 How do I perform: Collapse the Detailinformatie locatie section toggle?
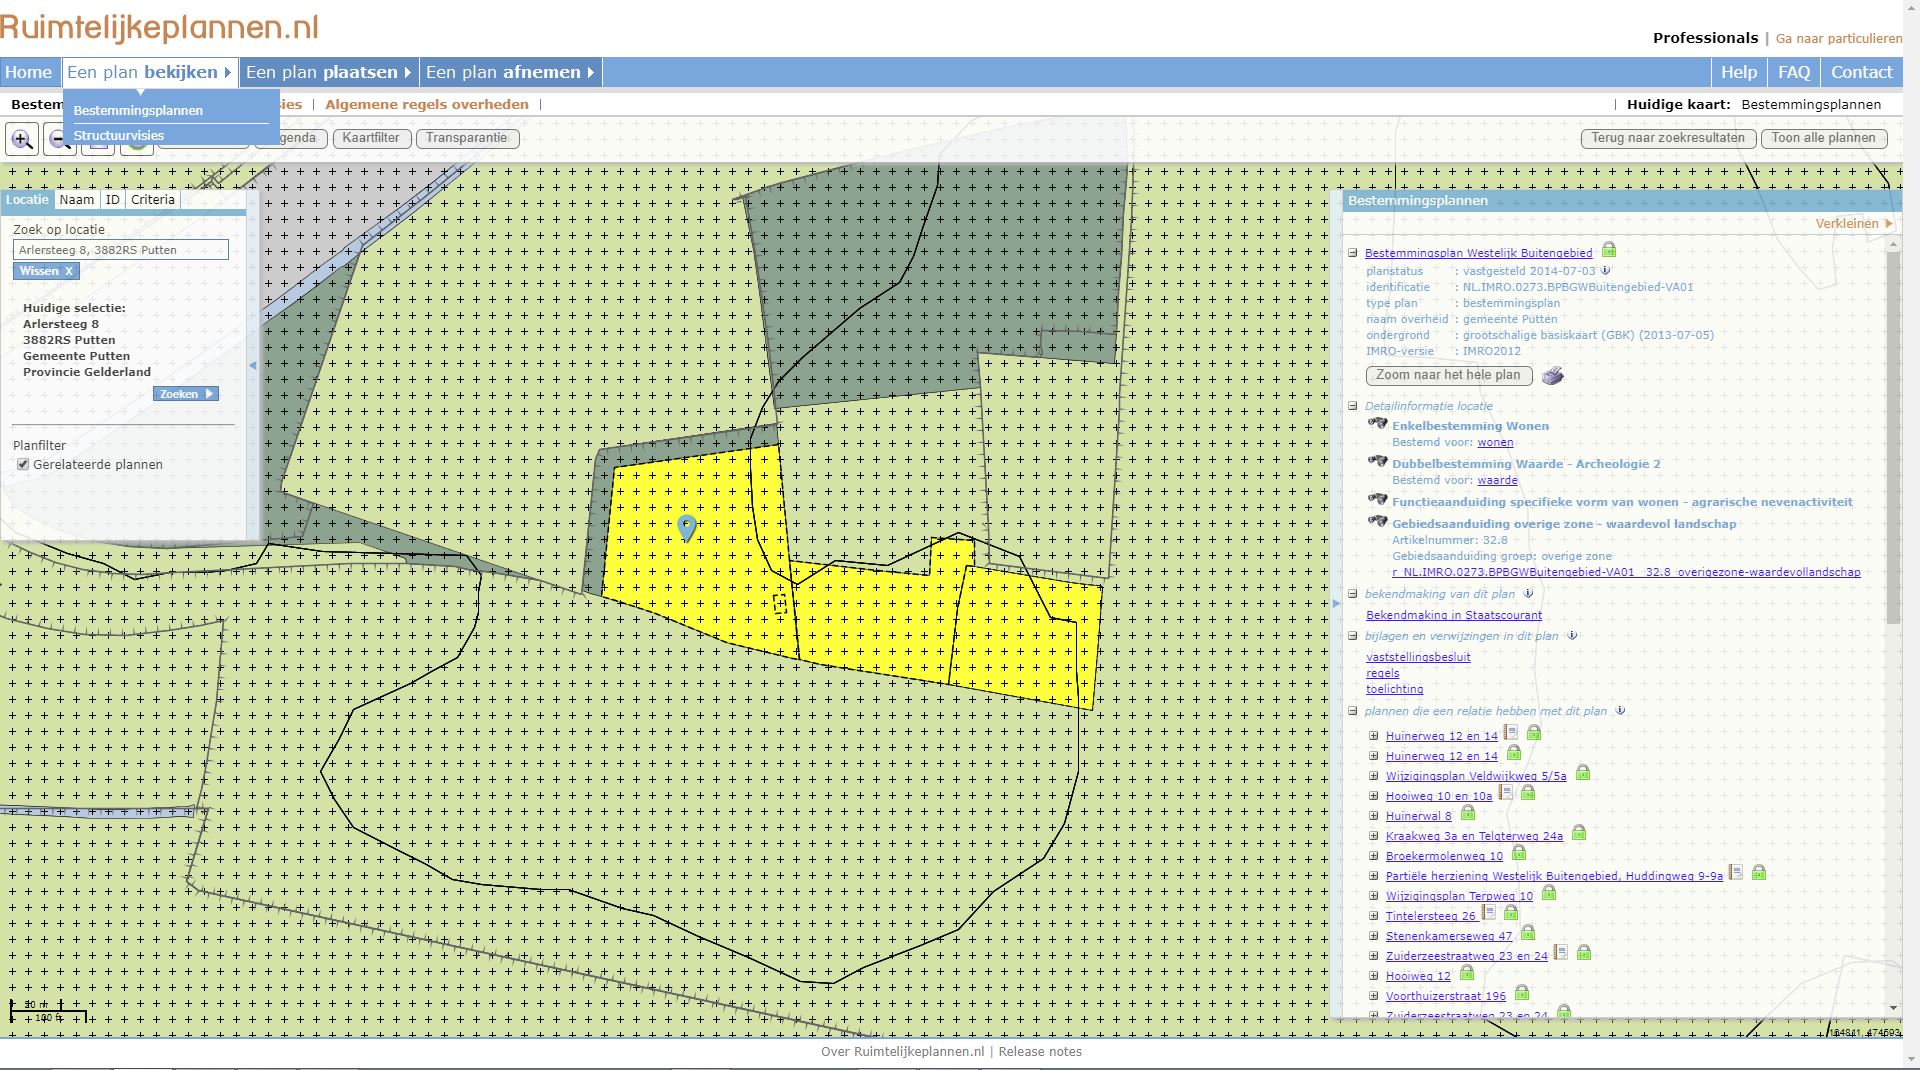pos(1352,406)
